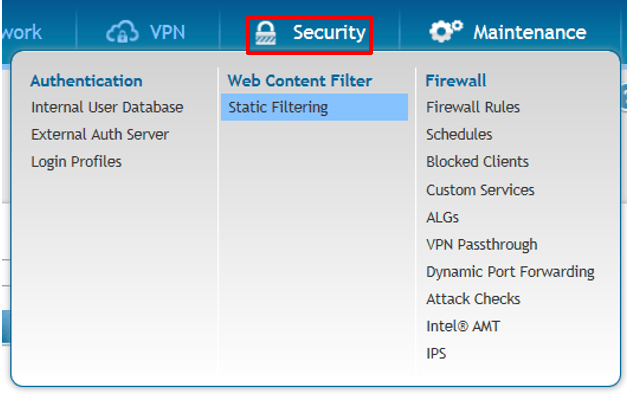627x396 pixels.
Task: Select ALGs firewall option
Action: (443, 218)
